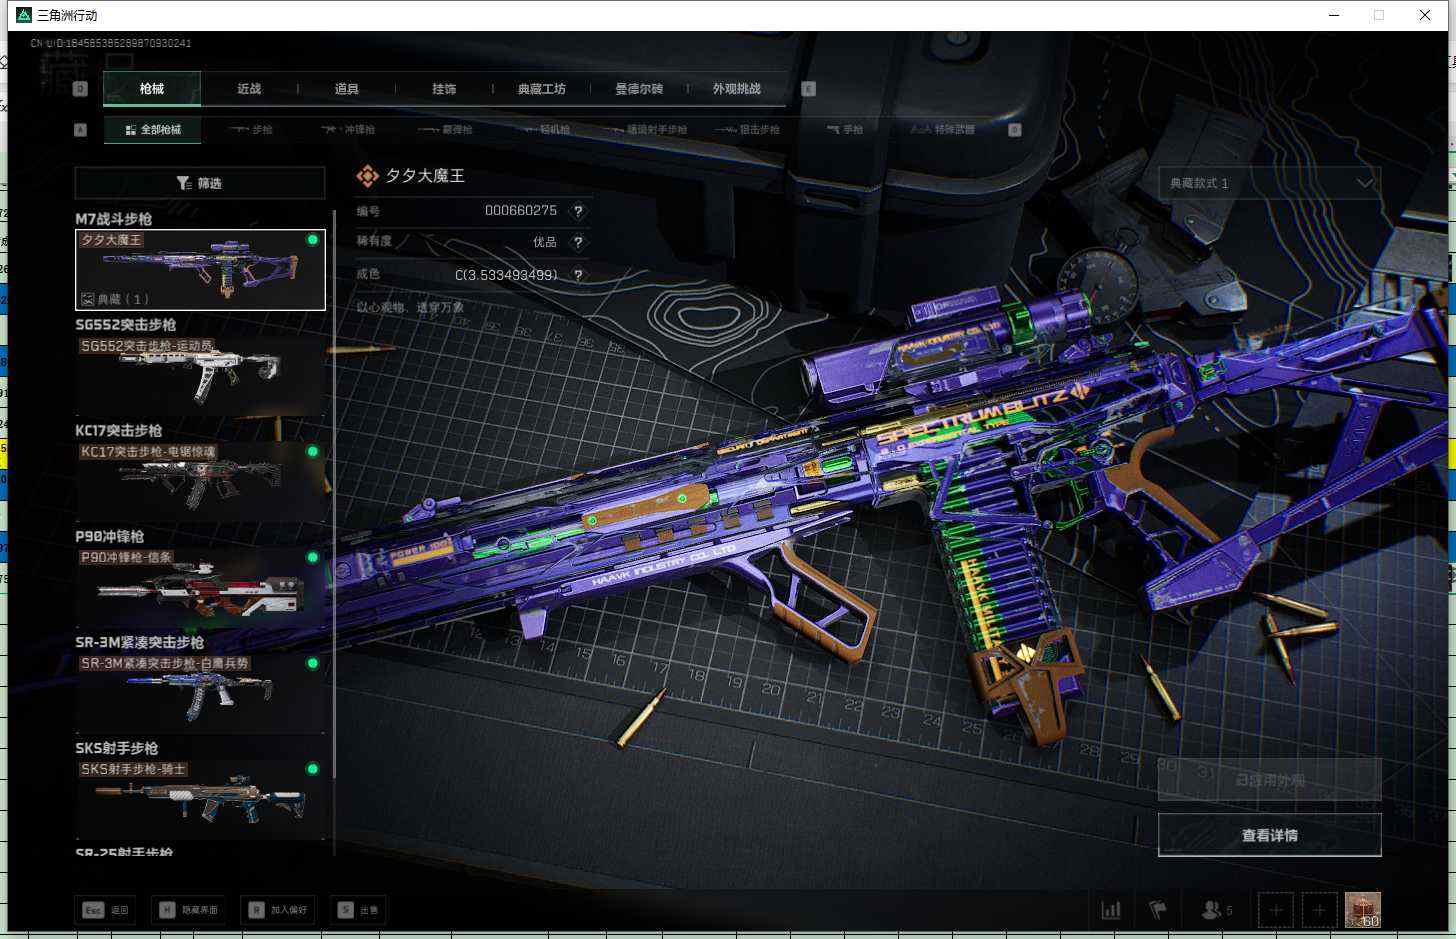
Task: Click the 查看详情 button
Action: [x=1270, y=835]
